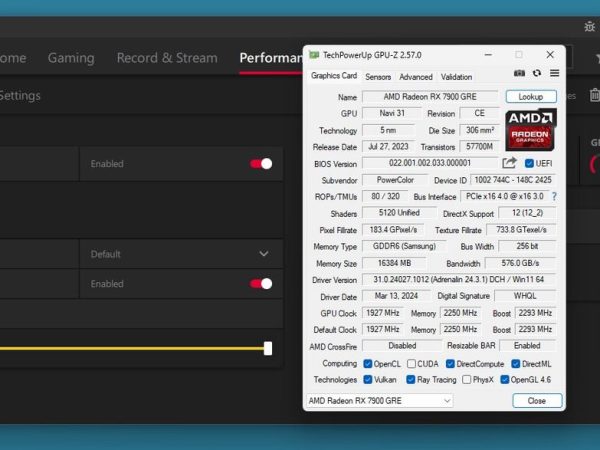Click the GPU-Z screenshot camera icon
Image resolution: width=600 pixels, height=450 pixels.
pos(519,73)
